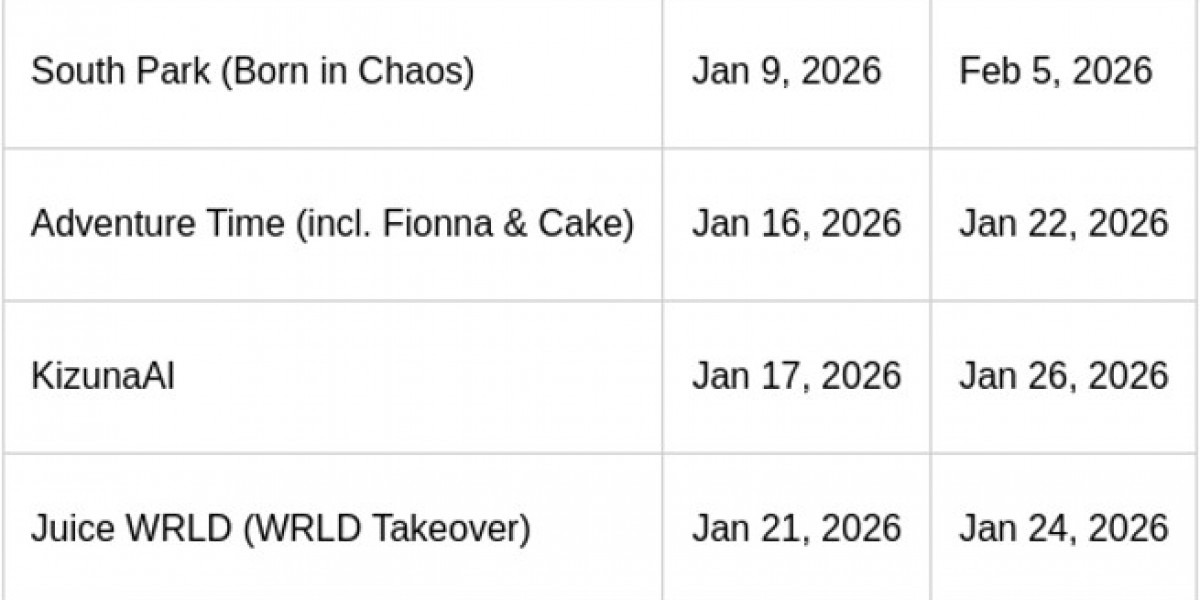Click the Jan 26, 2026 date cell
The width and height of the screenshot is (1200, 600).
[x=1063, y=377]
